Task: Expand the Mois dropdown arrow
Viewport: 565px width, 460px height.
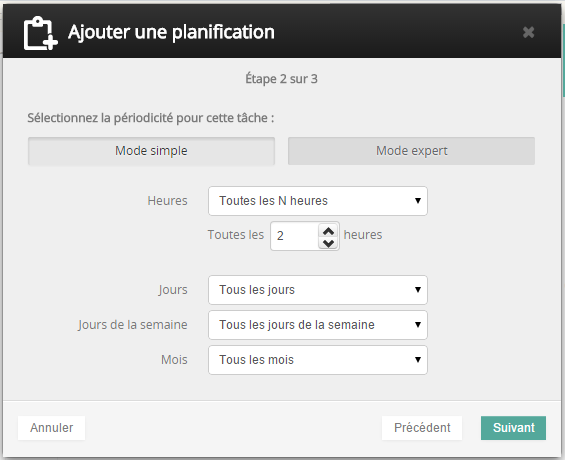Action: 418,359
